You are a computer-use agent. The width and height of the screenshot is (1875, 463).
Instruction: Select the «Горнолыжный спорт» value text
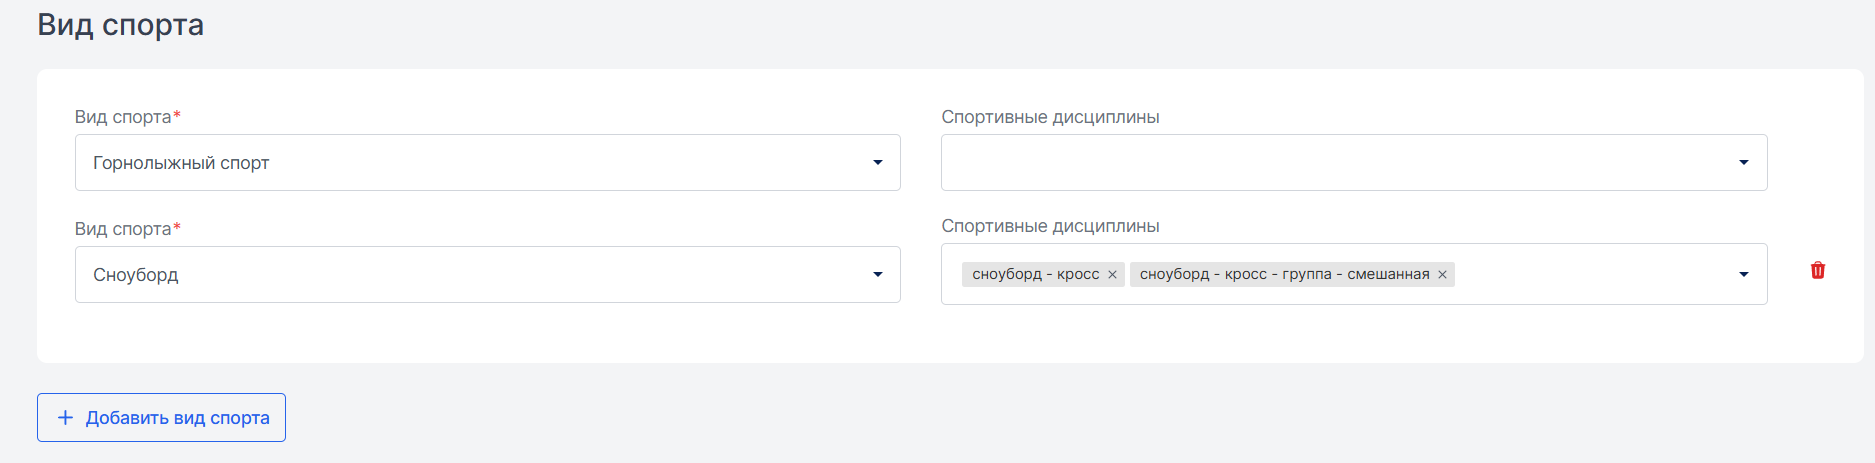181,163
